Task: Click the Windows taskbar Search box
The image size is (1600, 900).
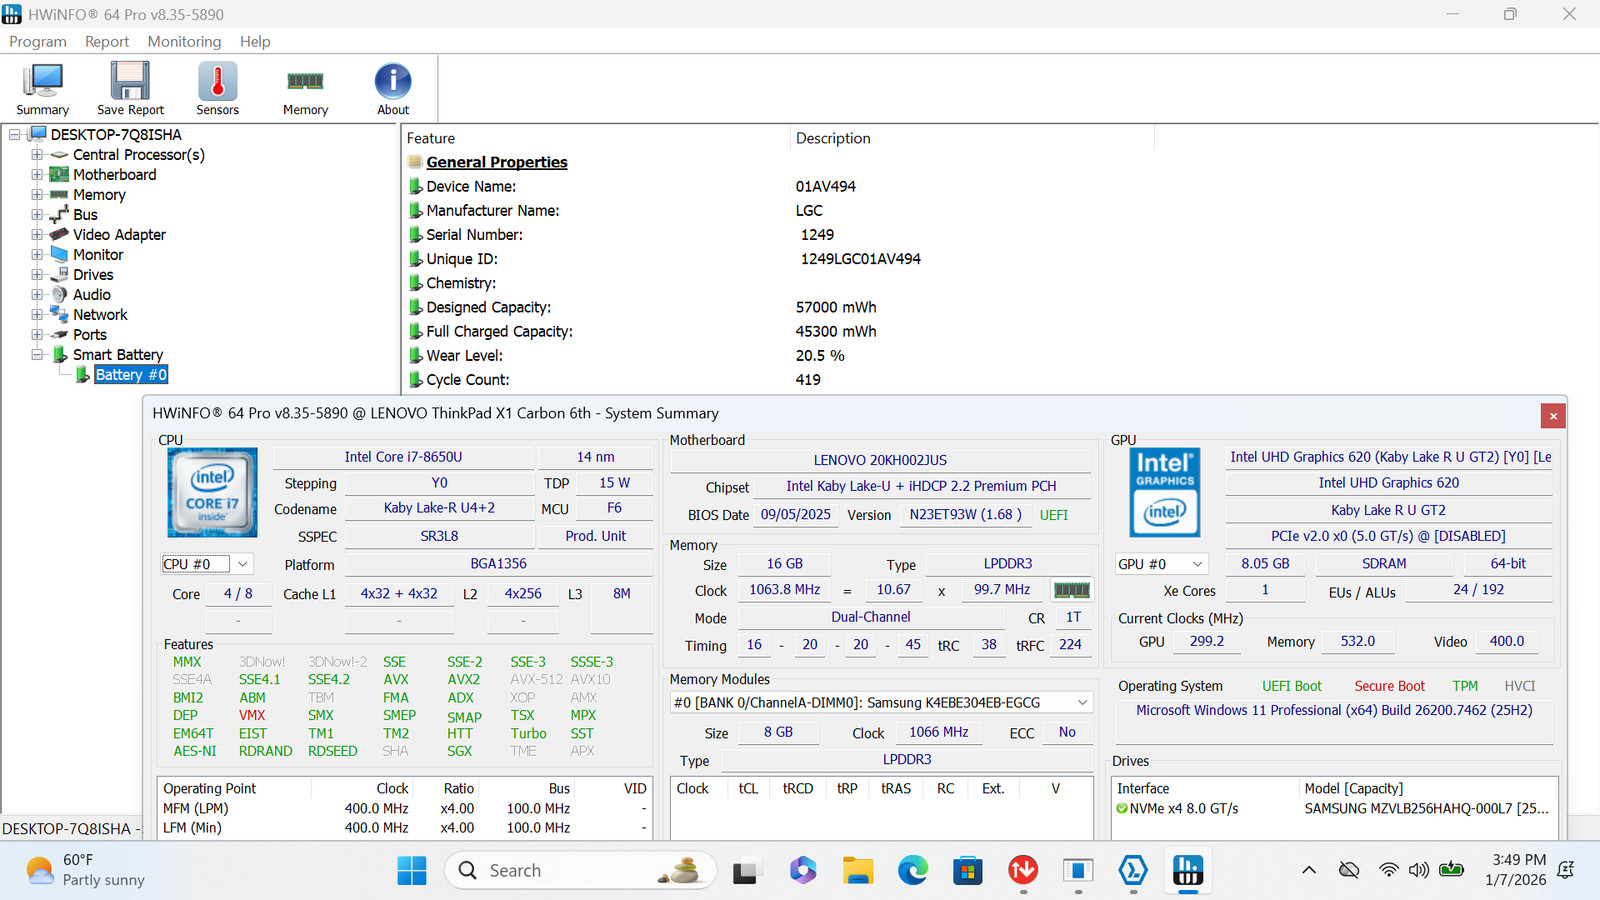Action: [580, 871]
